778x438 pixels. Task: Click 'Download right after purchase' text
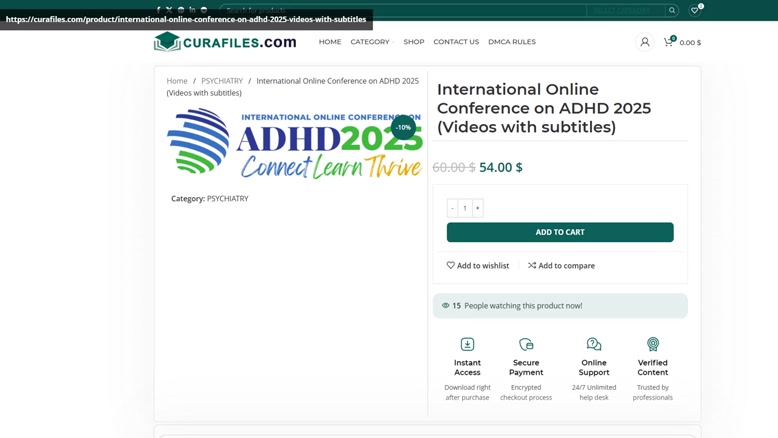click(x=467, y=392)
